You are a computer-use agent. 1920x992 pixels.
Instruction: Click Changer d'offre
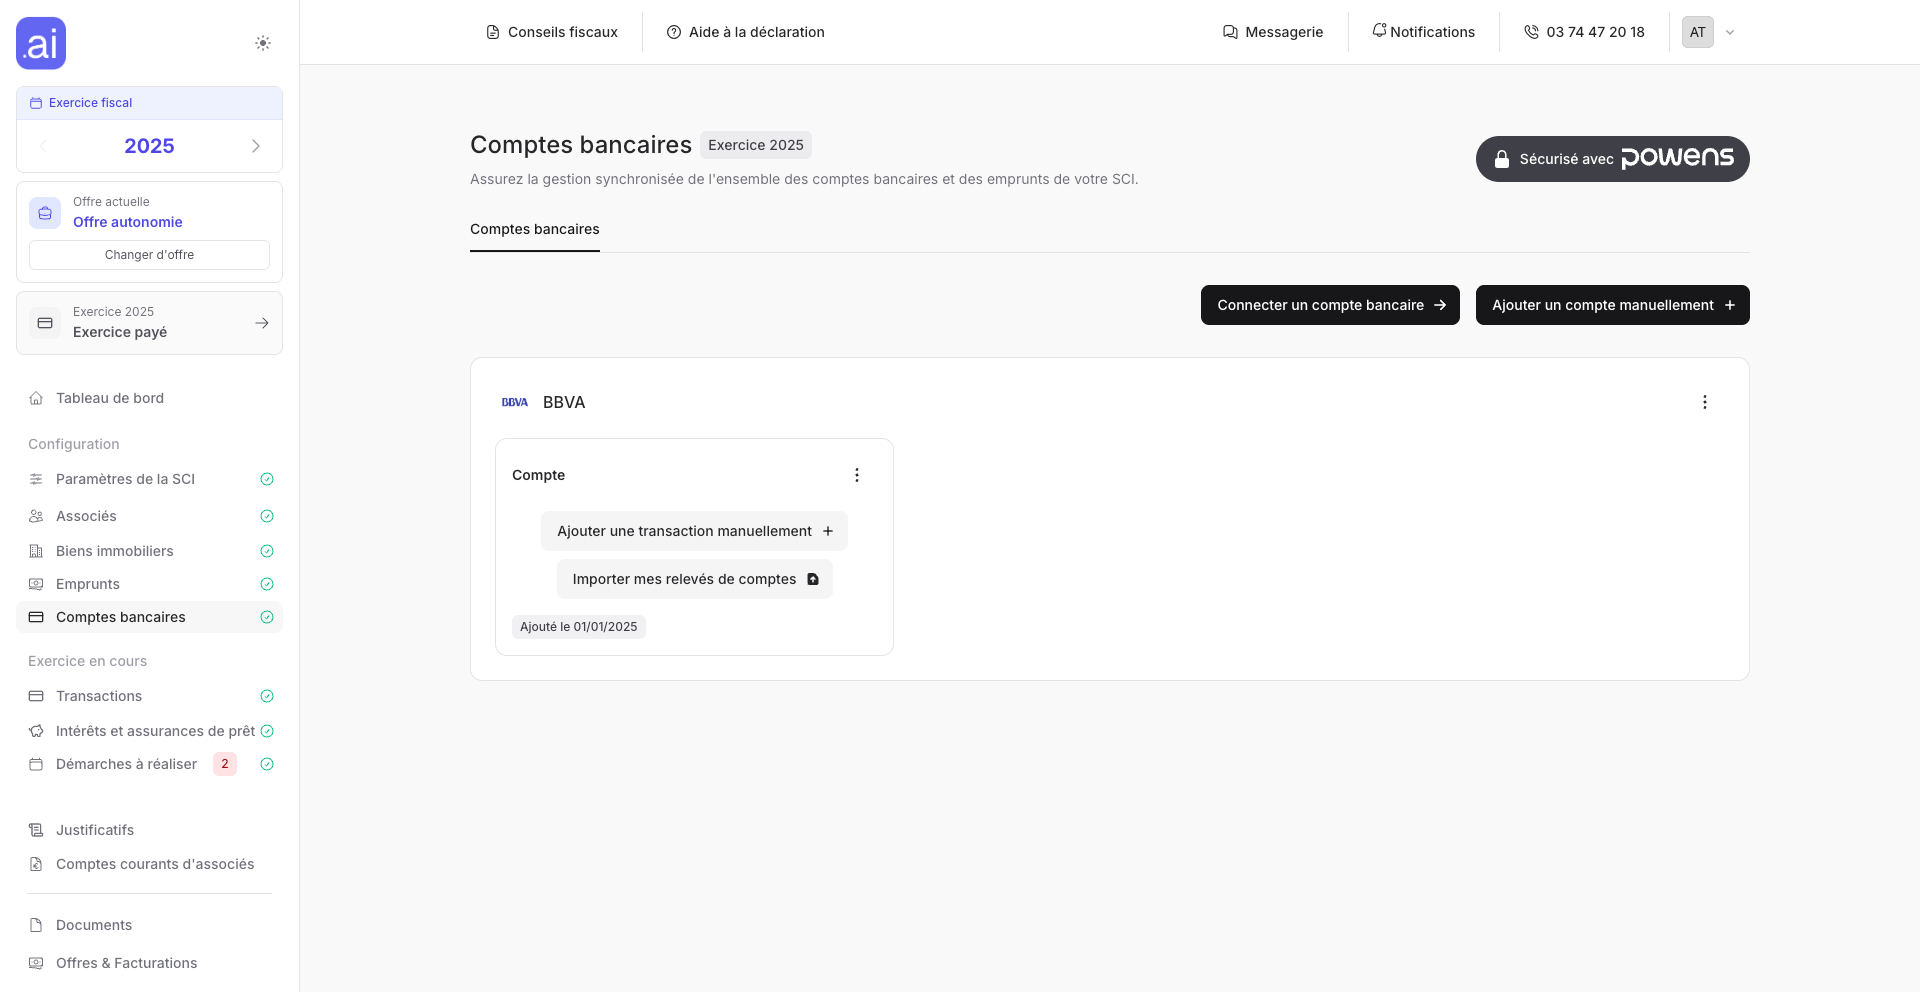click(x=149, y=254)
